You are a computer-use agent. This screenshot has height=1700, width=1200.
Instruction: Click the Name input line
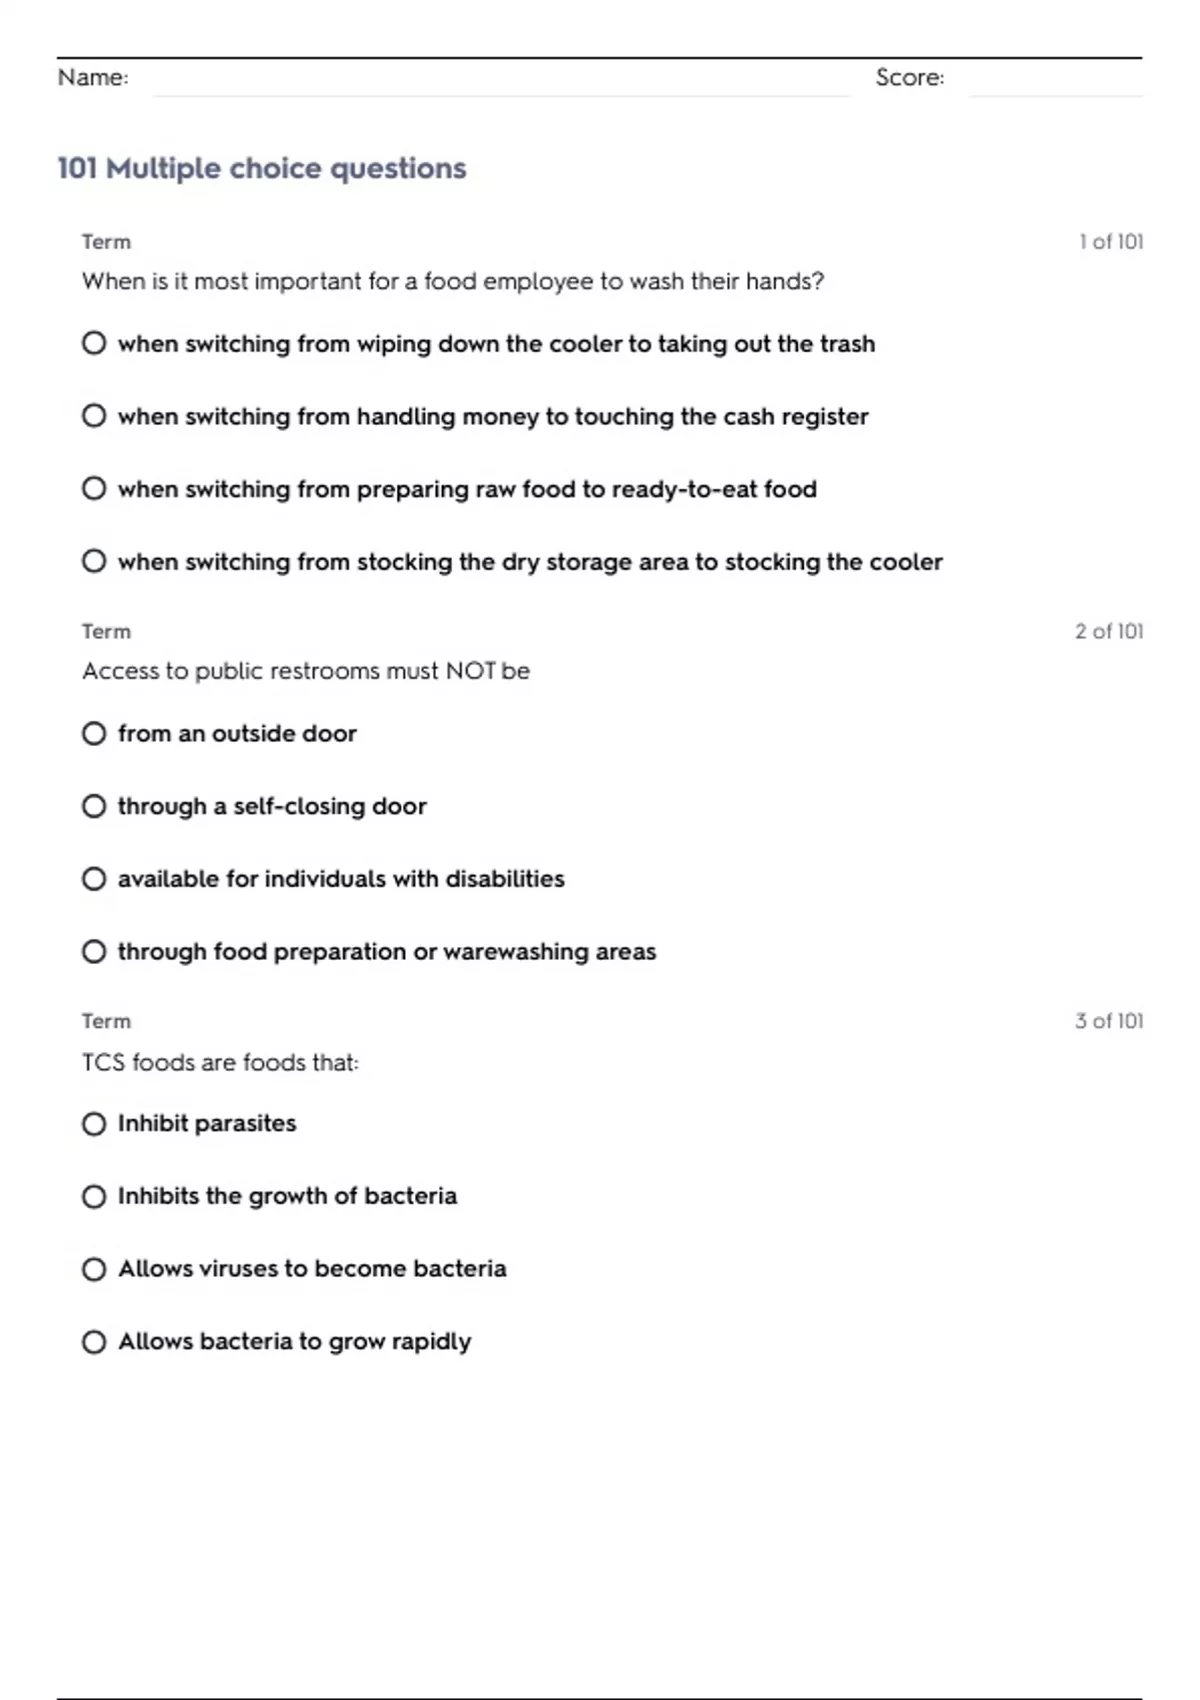pos(501,80)
